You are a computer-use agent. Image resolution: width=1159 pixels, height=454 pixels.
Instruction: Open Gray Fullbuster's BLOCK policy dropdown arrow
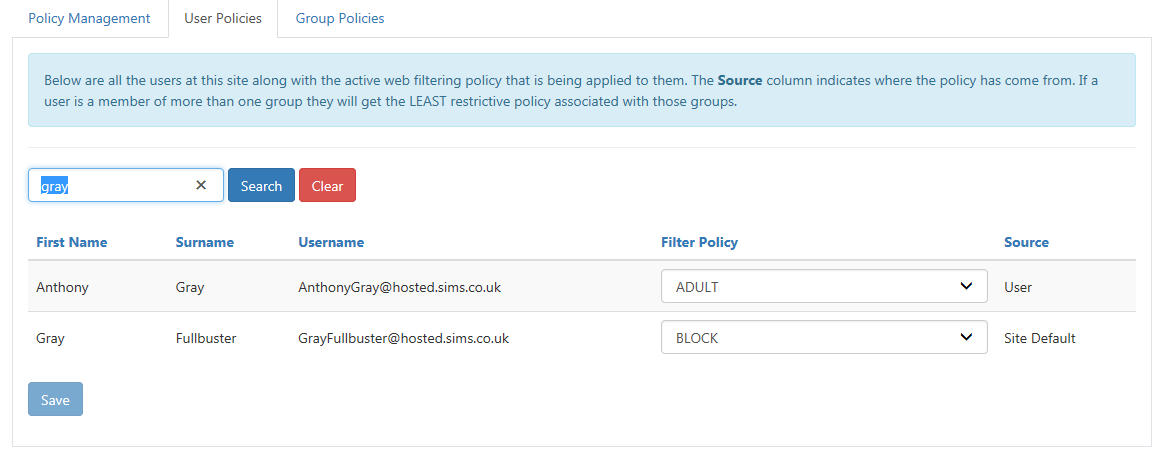965,337
